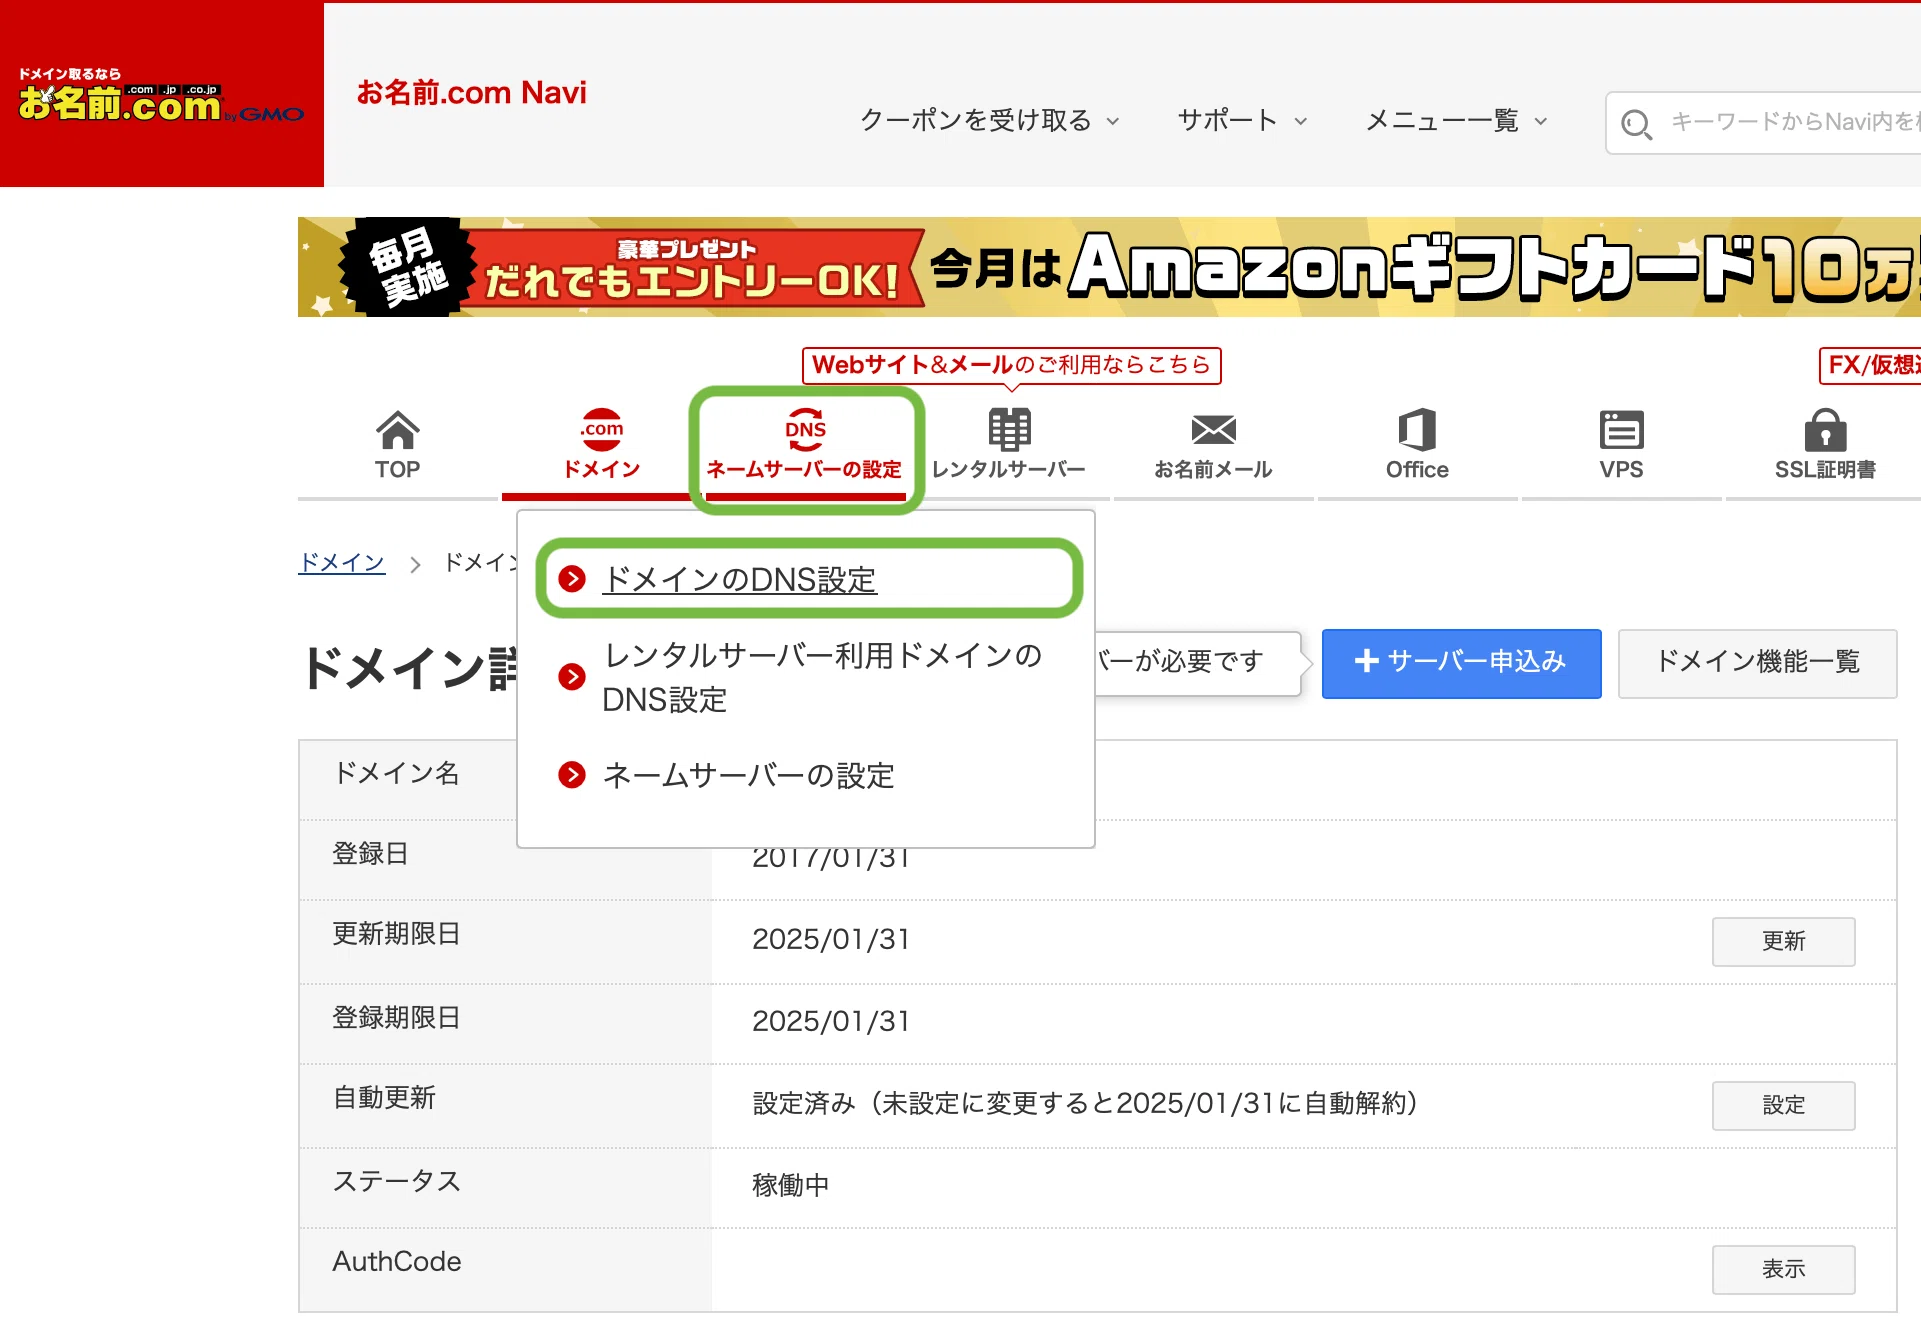This screenshot has width=1921, height=1333.
Task: Click 更新 button for 更新期限日
Action: point(1783,941)
